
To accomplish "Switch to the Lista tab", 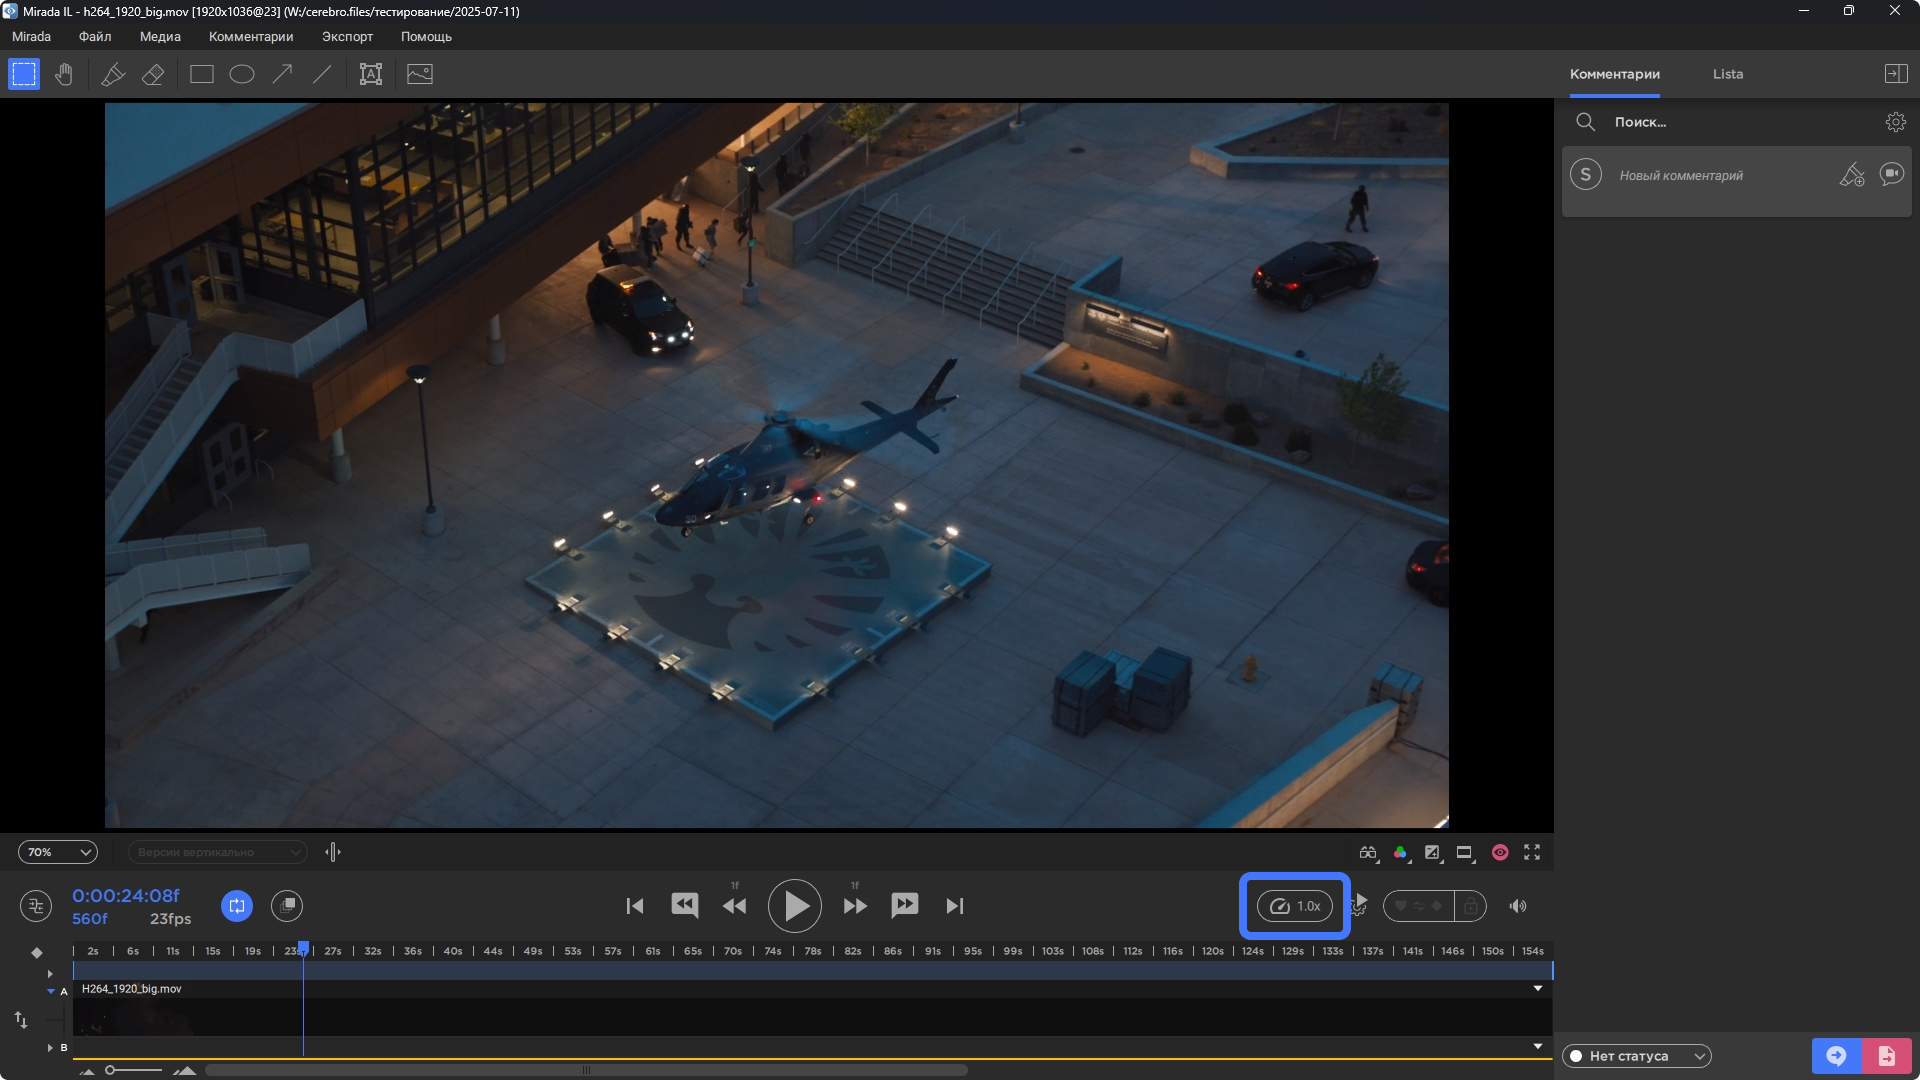I will (x=1727, y=74).
